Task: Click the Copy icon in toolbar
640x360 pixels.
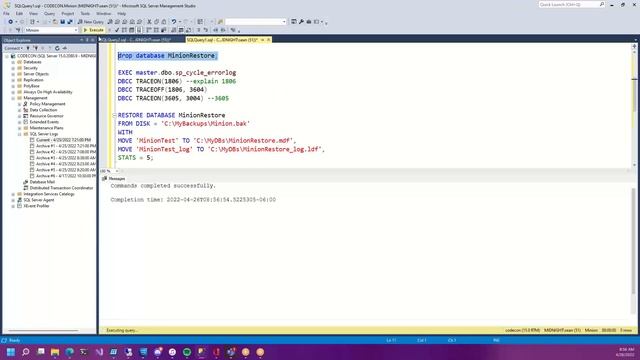Action: pos(156,22)
